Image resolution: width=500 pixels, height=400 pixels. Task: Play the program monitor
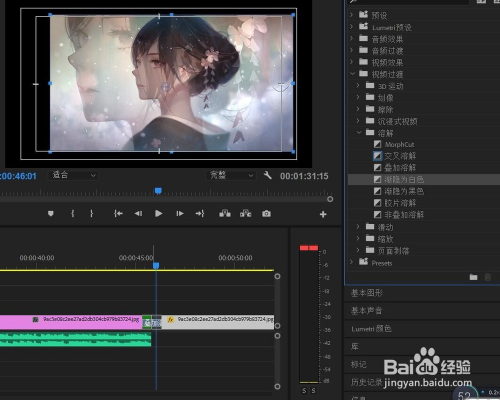click(x=159, y=214)
